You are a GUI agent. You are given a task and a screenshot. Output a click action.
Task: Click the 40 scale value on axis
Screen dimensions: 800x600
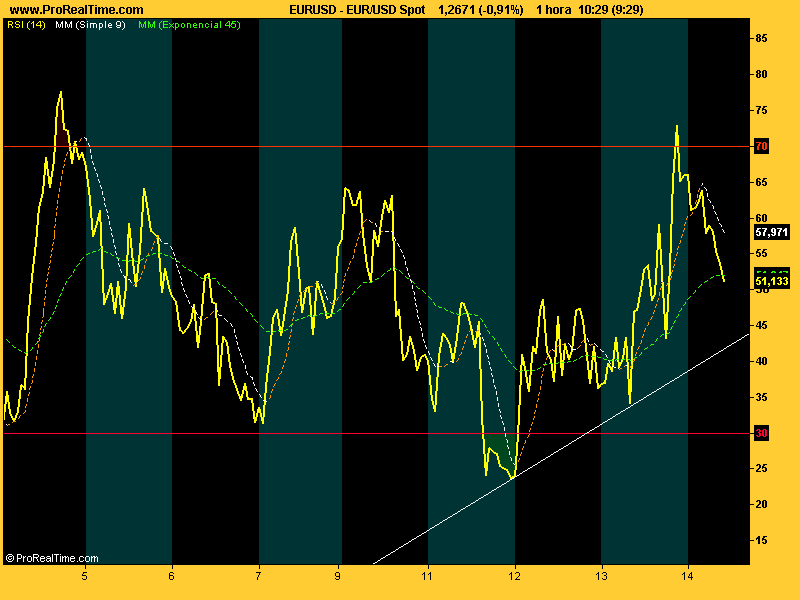tap(761, 361)
